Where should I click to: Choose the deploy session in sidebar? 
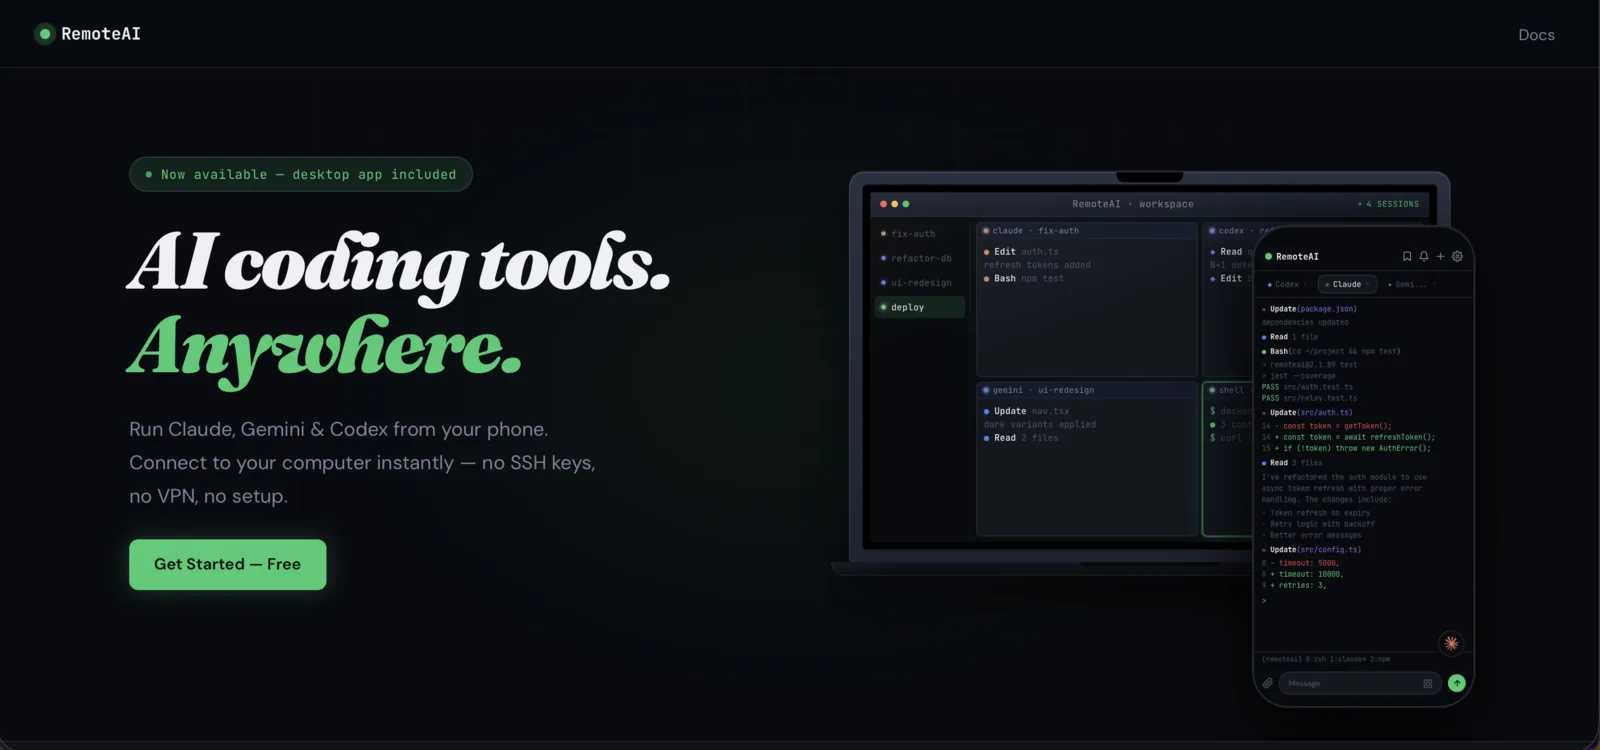pyautogui.click(x=908, y=308)
